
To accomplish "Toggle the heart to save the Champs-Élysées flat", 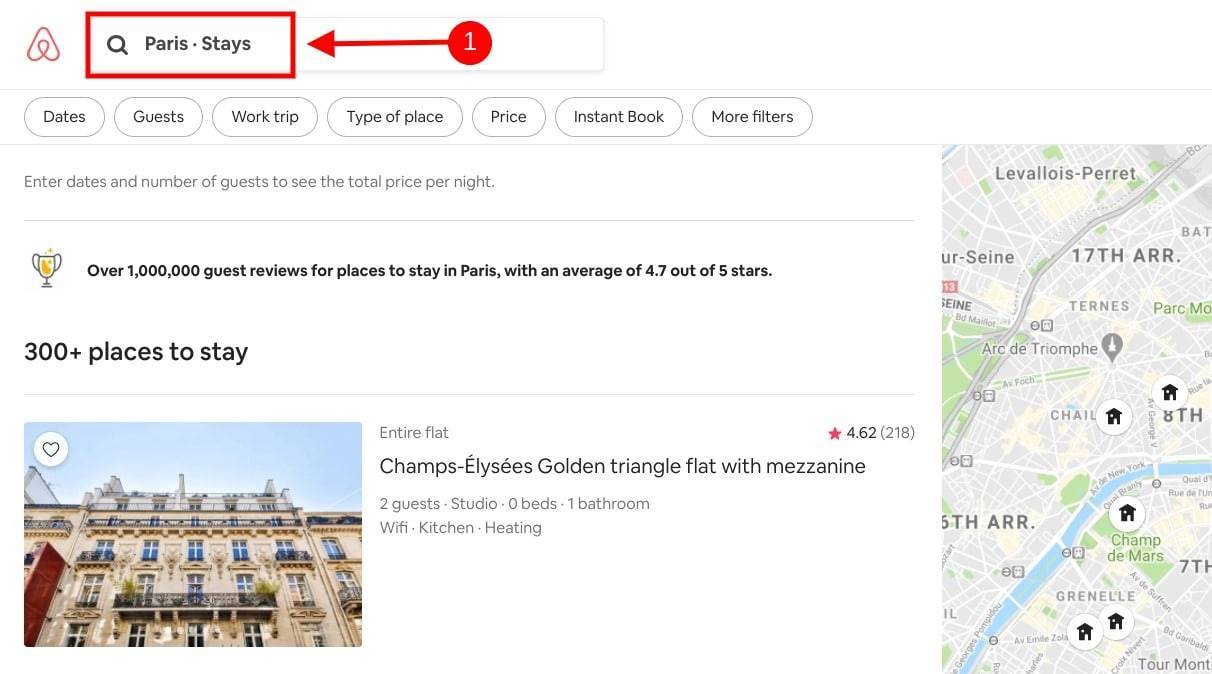I will pos(51,449).
